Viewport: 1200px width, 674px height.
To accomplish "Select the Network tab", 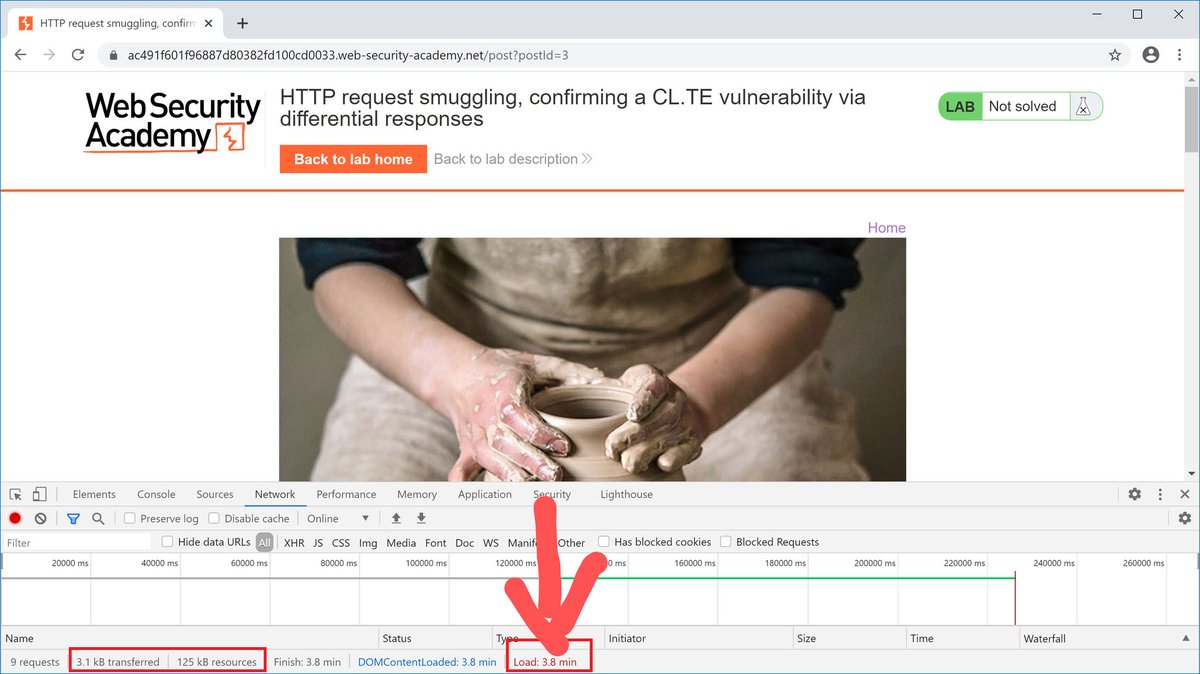I will click(275, 494).
